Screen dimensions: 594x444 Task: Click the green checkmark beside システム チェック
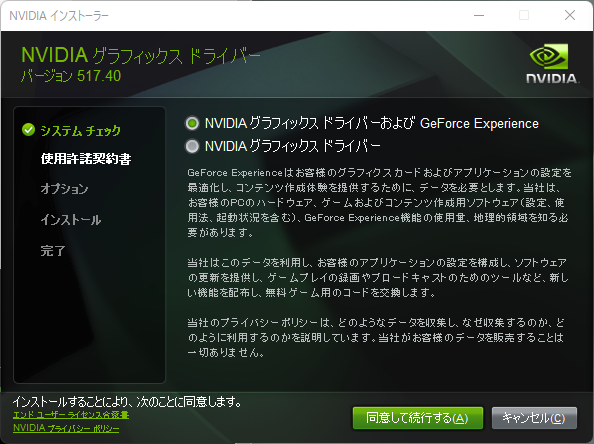[x=28, y=130]
